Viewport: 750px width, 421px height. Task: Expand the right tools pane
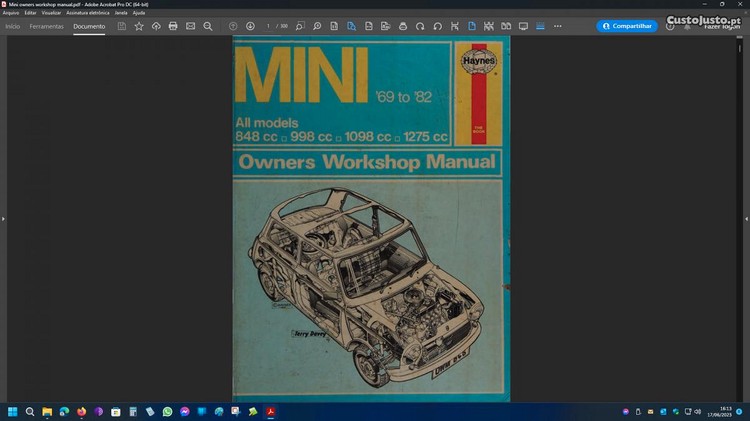(745, 218)
